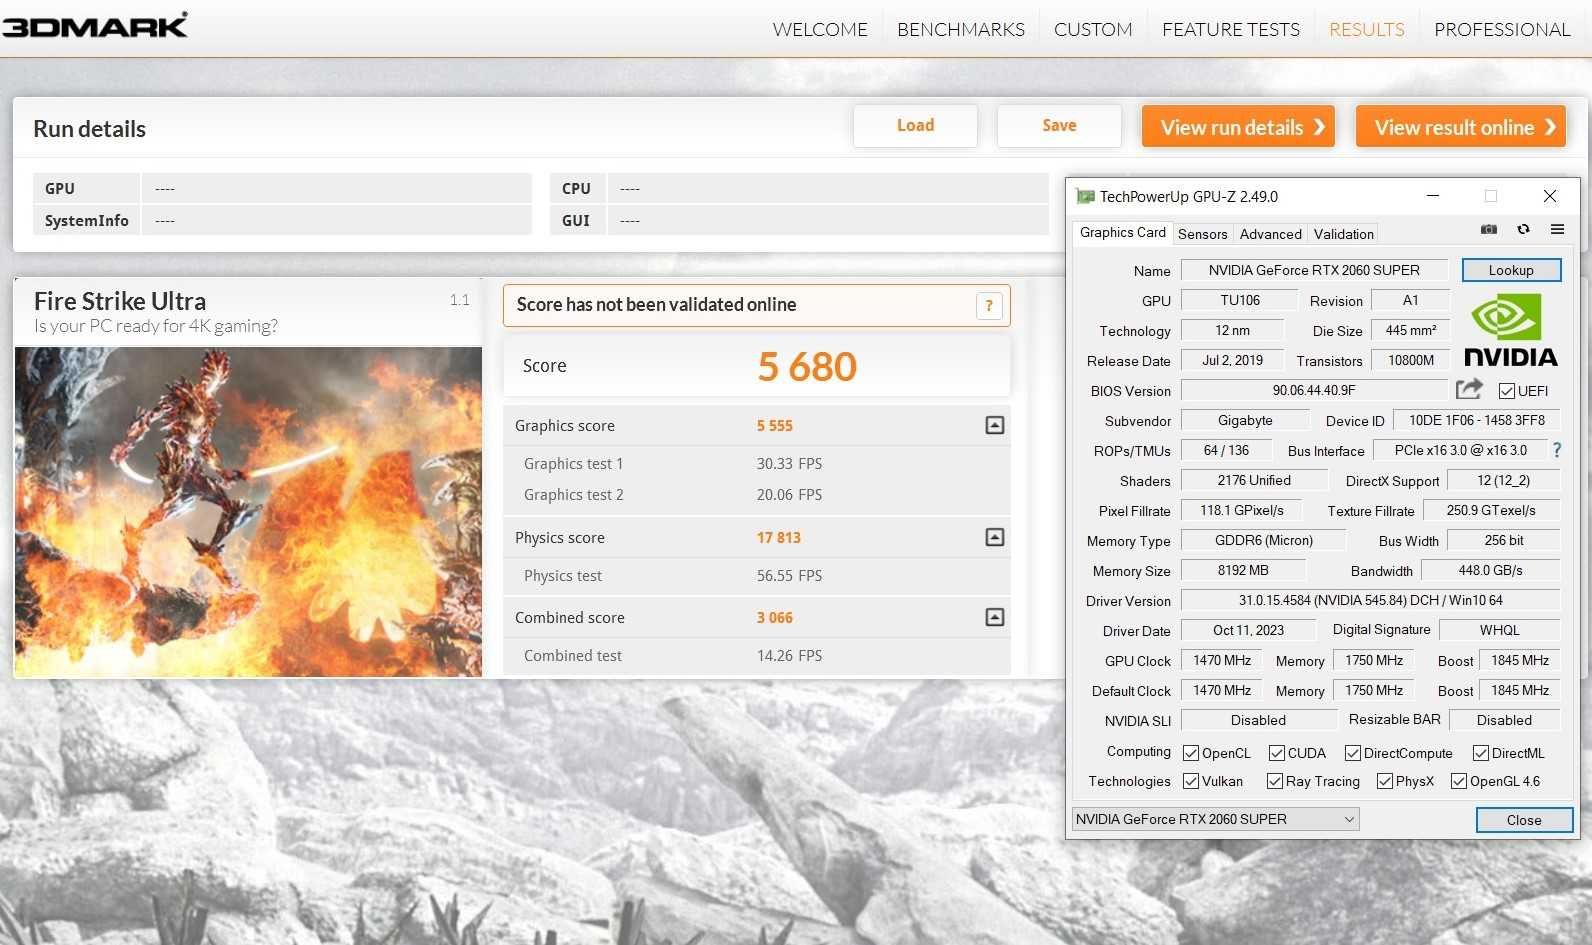Screen dimensions: 1592x945
Task: Click the GPU-Z title bar app icon
Action: (x=1085, y=197)
